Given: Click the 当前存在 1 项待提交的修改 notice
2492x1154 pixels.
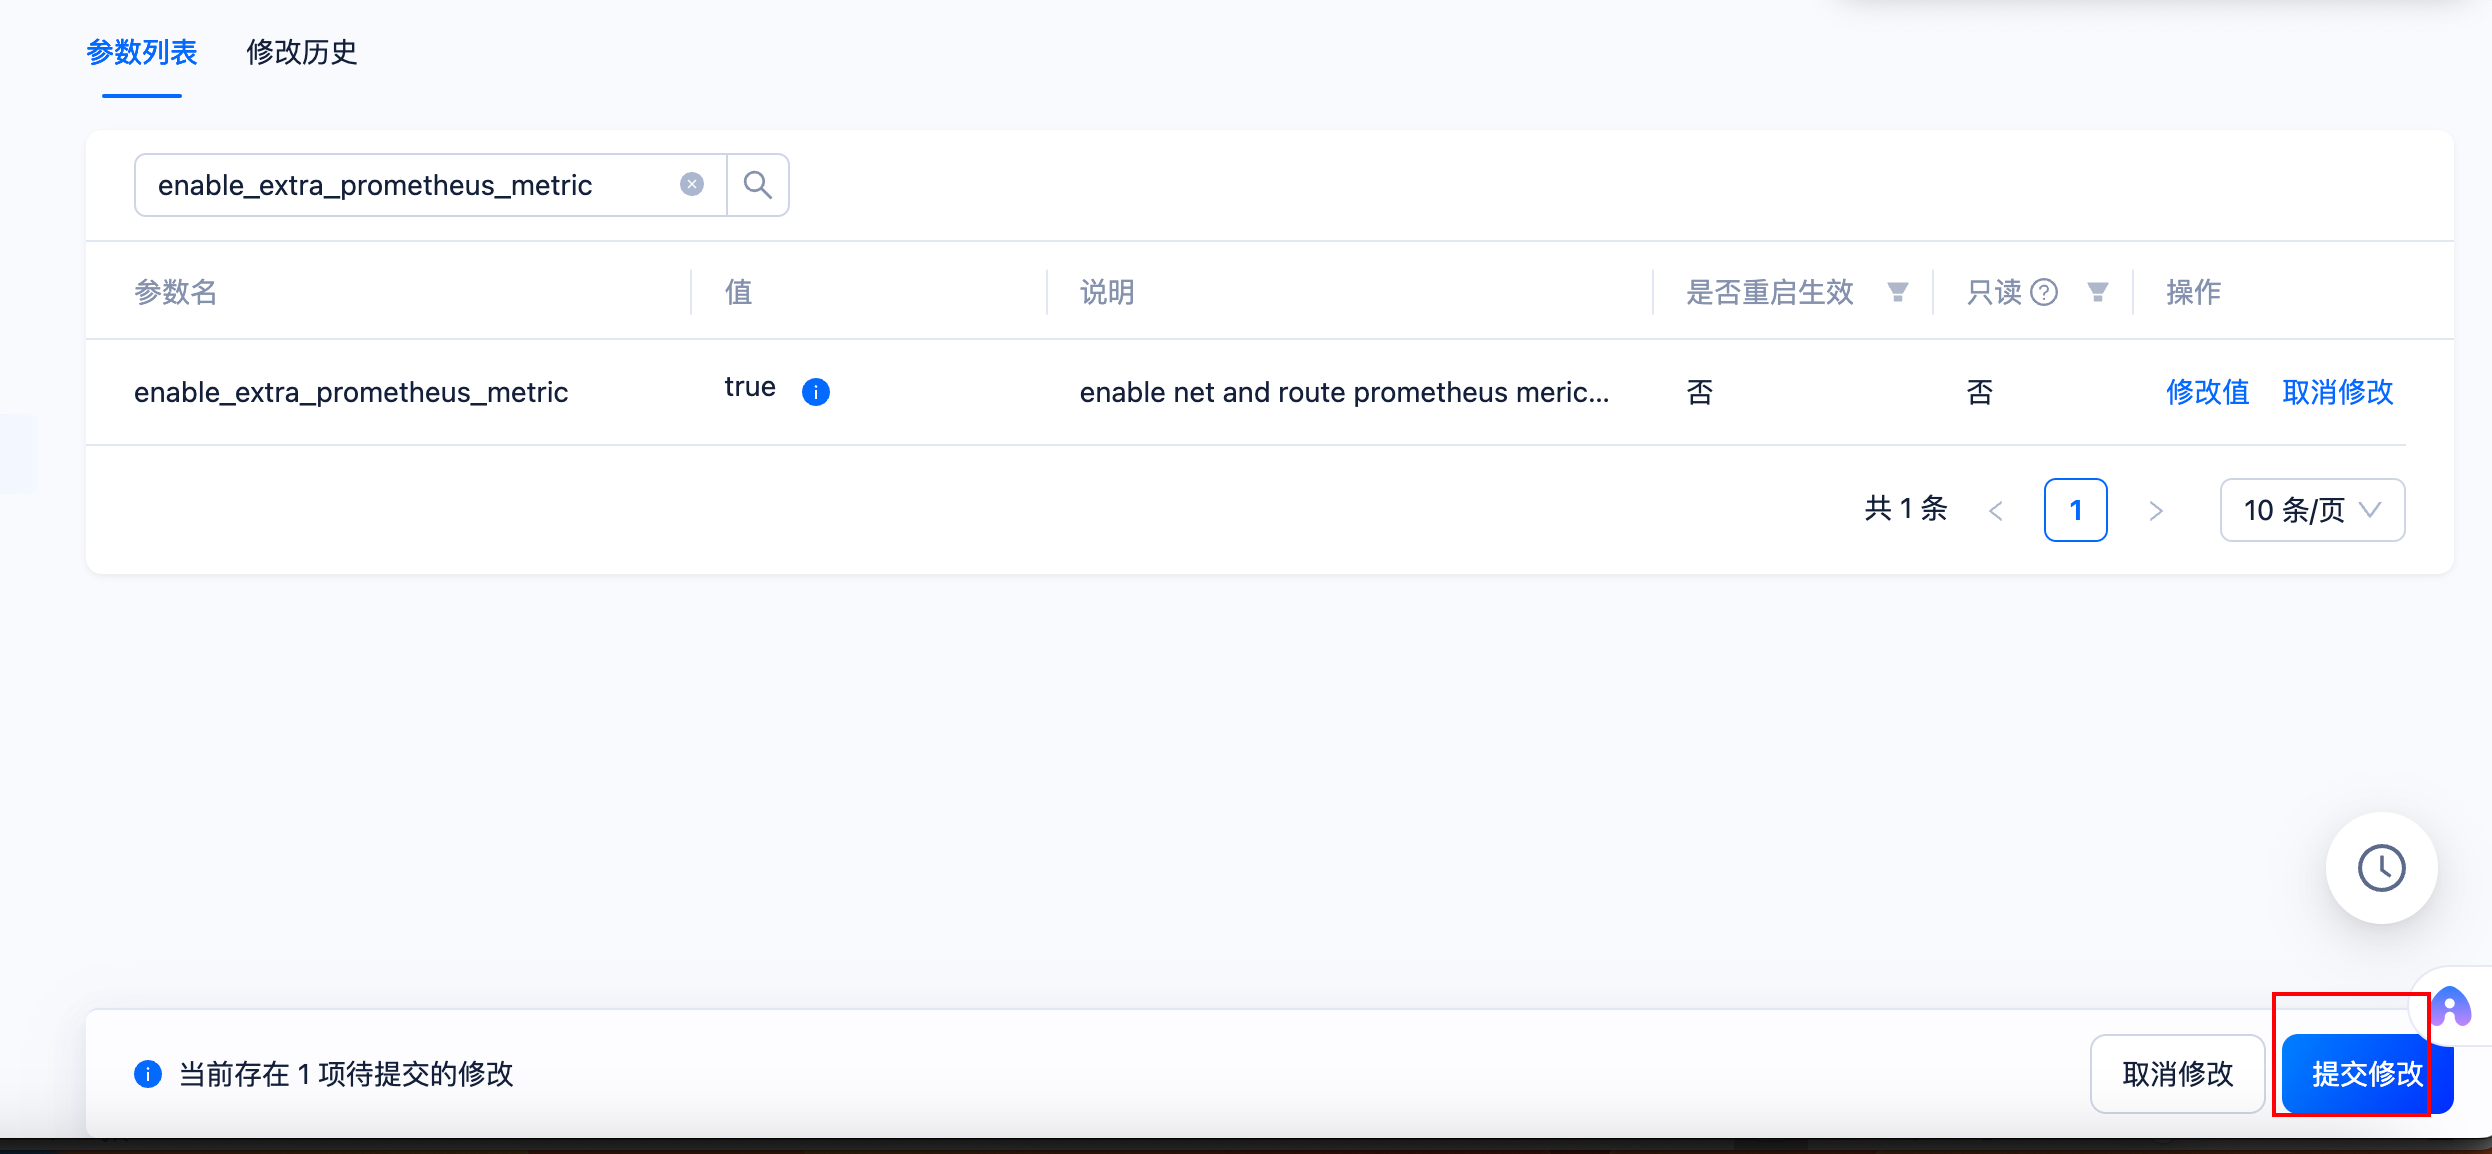Looking at the screenshot, I should (x=345, y=1074).
